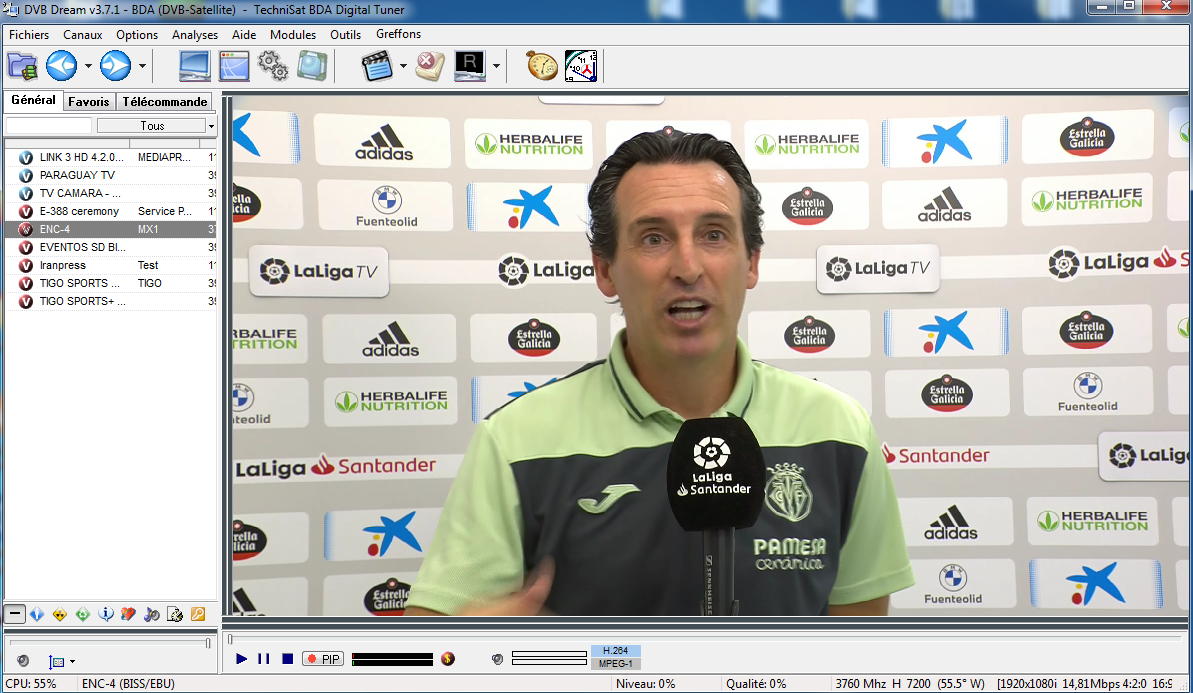Open the Analyses menu

(x=195, y=34)
